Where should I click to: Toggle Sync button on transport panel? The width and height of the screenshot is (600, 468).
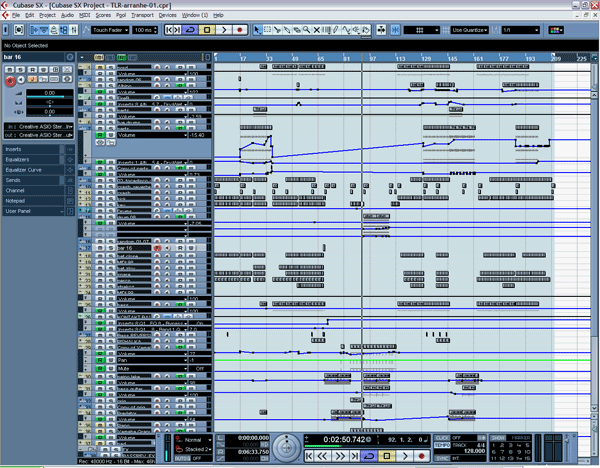pyautogui.click(x=442, y=457)
